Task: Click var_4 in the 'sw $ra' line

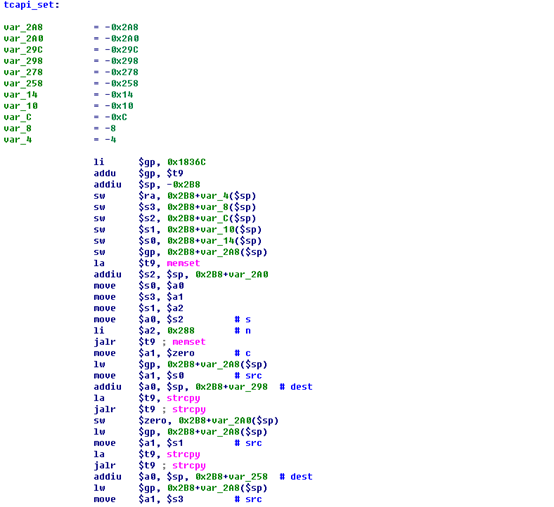Action: [214, 196]
